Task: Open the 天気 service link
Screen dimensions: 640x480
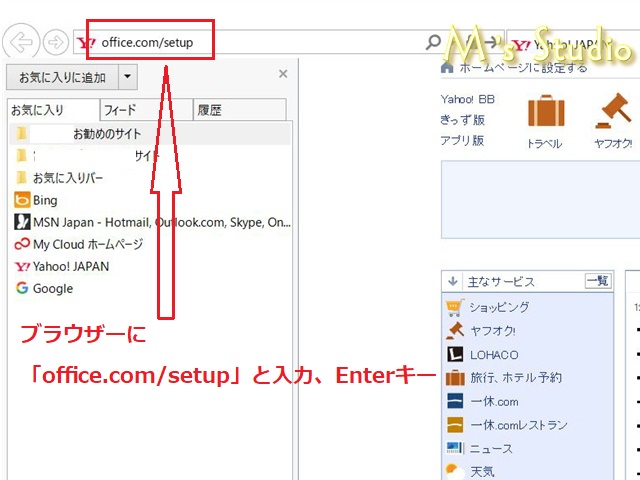Action: [482, 472]
